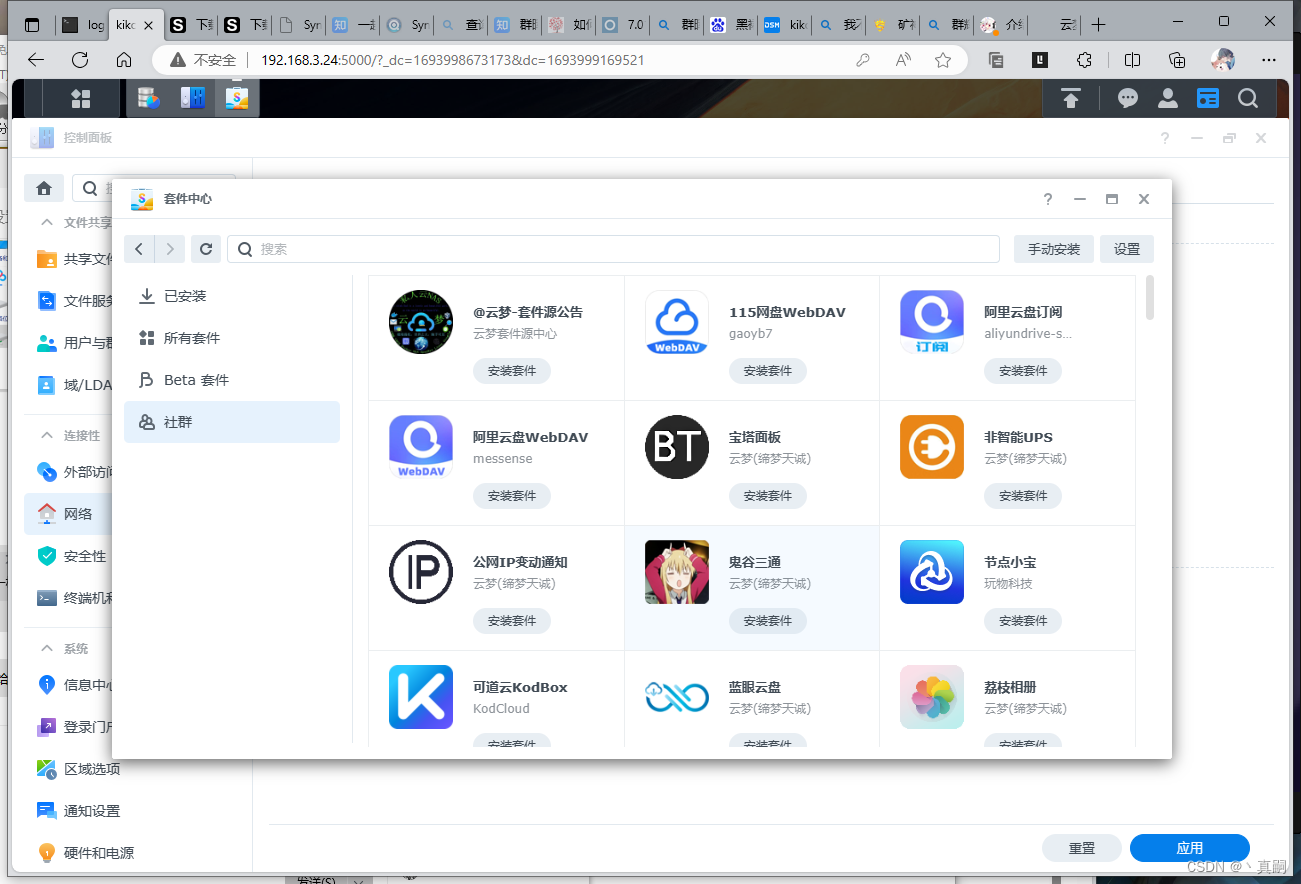
Task: Select 所有套件 in Package Center sidebar
Action: coord(232,338)
